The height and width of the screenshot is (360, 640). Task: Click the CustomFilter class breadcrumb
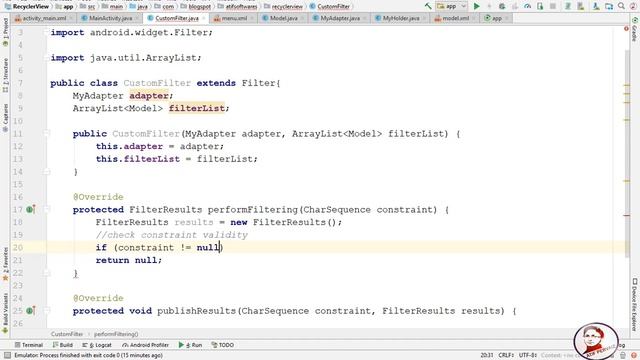pyautogui.click(x=330, y=7)
